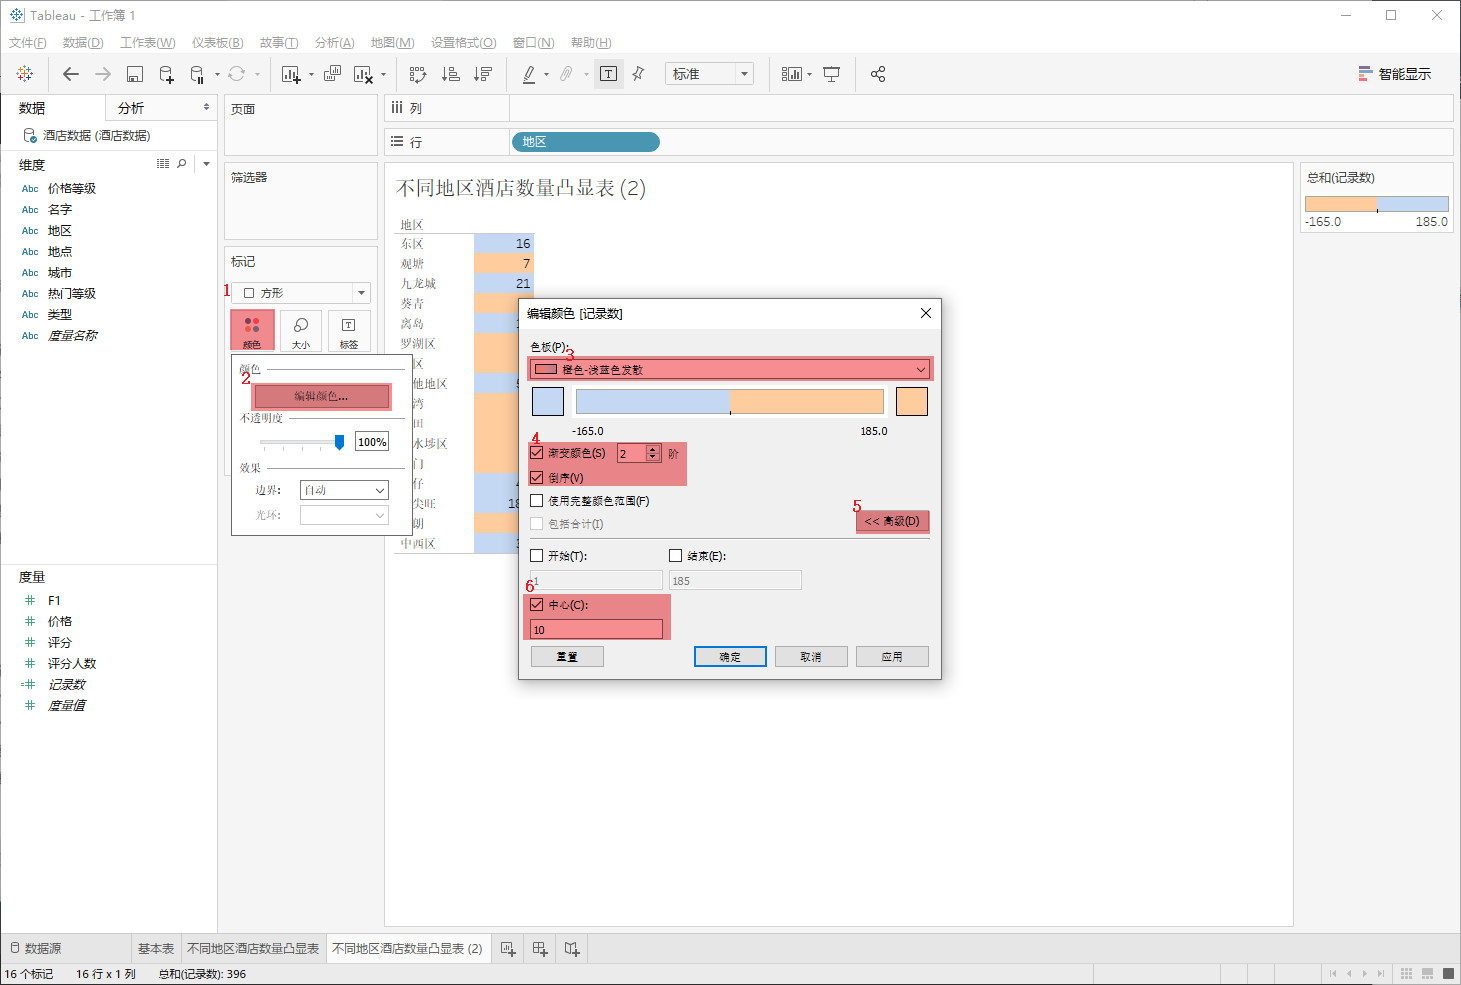The width and height of the screenshot is (1461, 985).
Task: Click the light blue start color swatch
Action: click(x=548, y=401)
